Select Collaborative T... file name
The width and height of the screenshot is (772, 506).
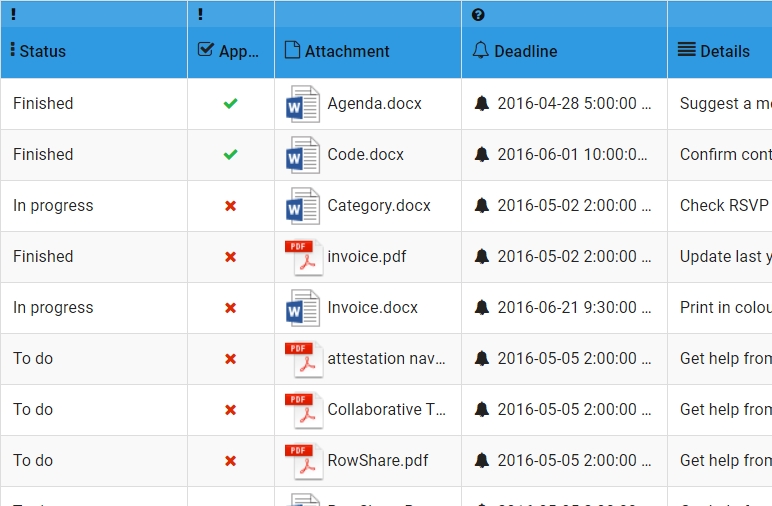[x=386, y=410]
